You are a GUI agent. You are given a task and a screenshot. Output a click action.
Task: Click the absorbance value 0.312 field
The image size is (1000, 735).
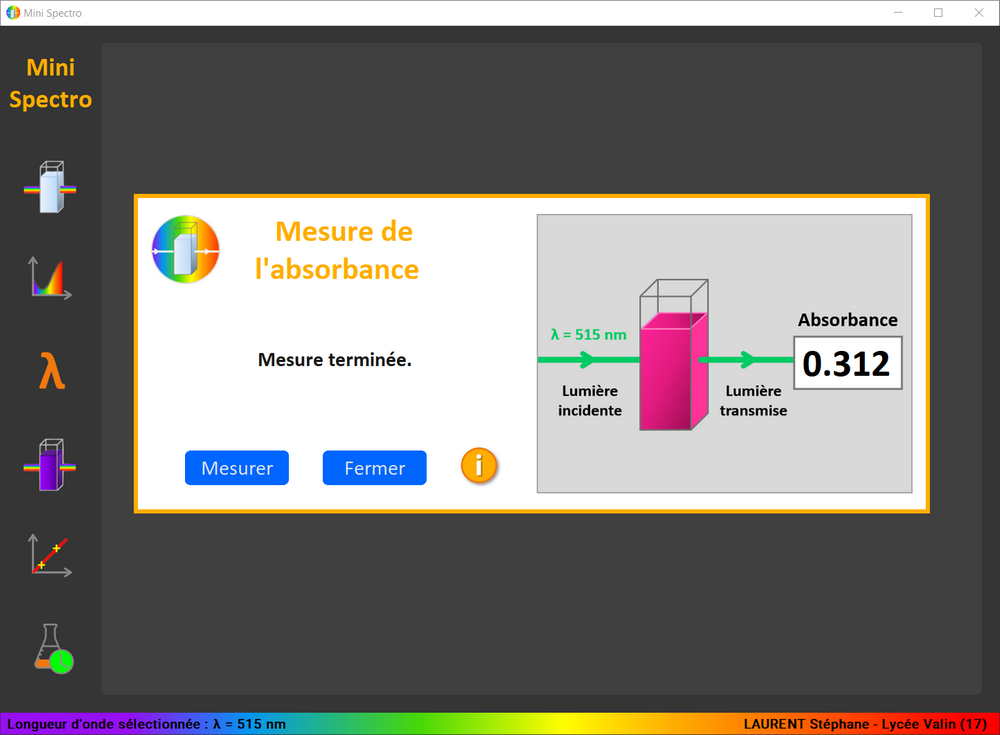click(x=848, y=363)
